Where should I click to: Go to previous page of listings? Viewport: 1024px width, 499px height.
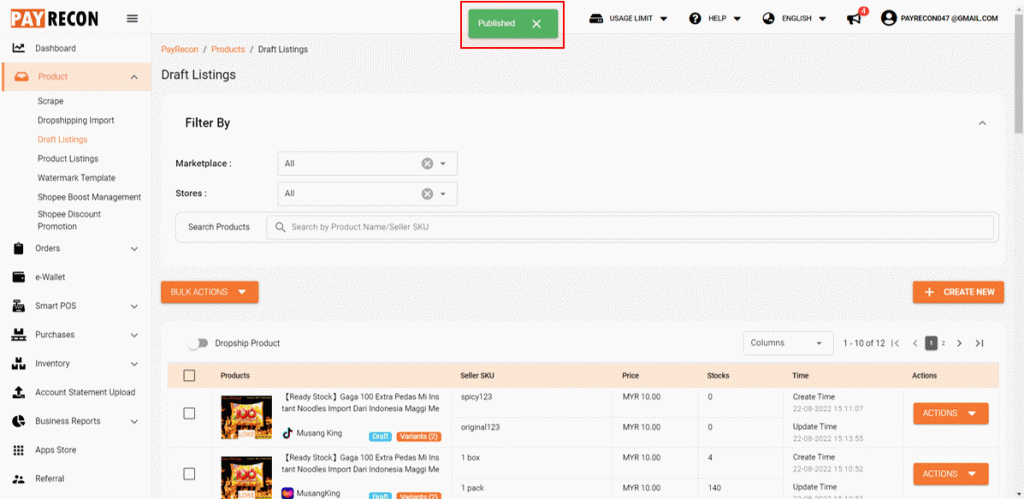(x=916, y=343)
